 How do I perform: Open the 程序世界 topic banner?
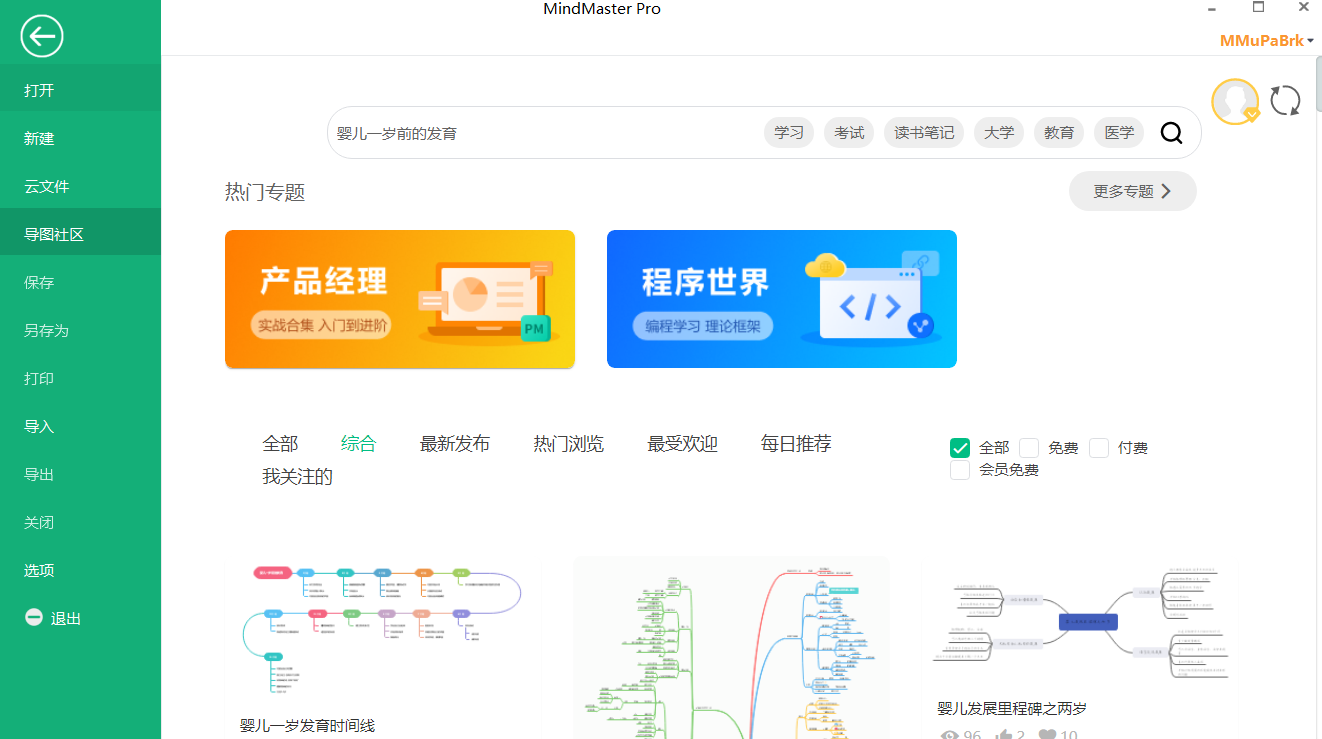click(782, 299)
